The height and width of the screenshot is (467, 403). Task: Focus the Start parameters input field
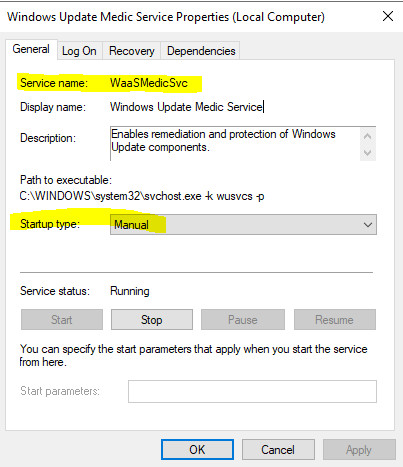[252, 391]
